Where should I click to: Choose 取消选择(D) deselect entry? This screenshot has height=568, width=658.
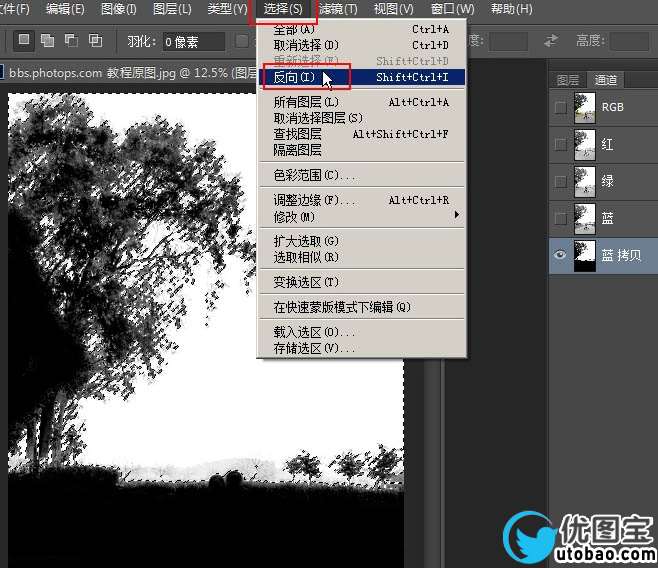[x=362, y=45]
